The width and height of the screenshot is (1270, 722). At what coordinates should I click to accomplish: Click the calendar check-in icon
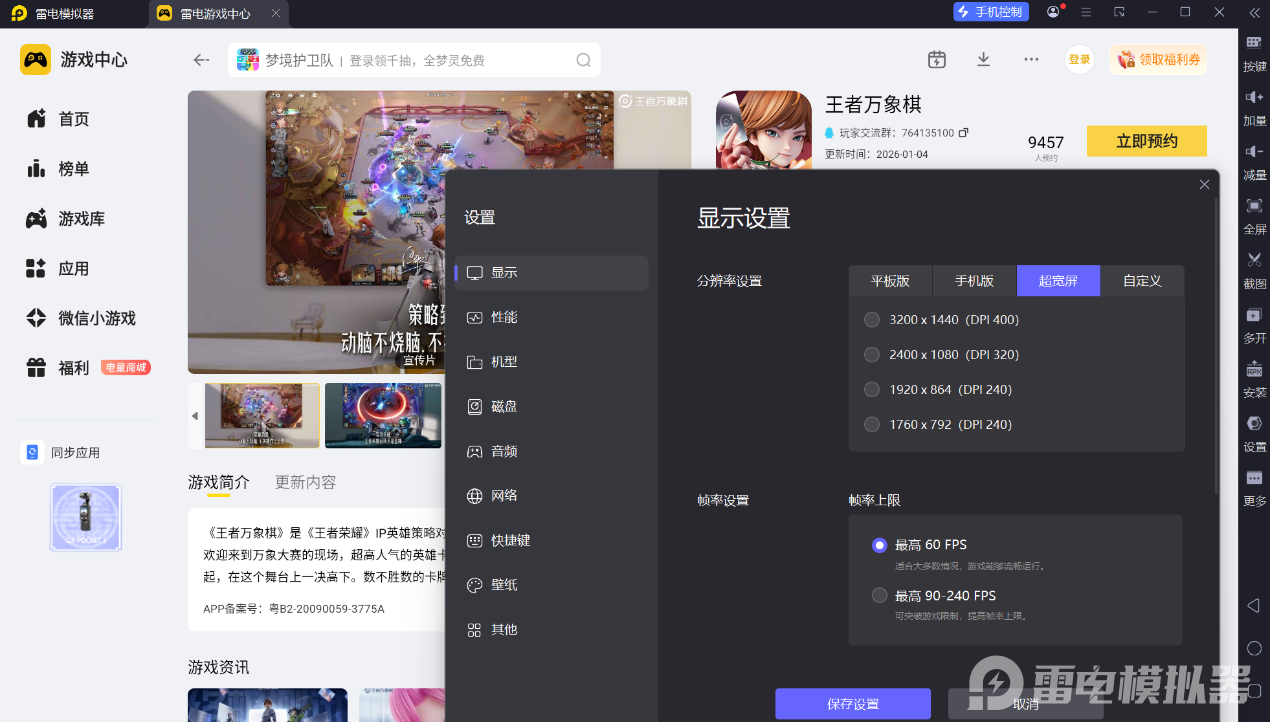click(936, 60)
